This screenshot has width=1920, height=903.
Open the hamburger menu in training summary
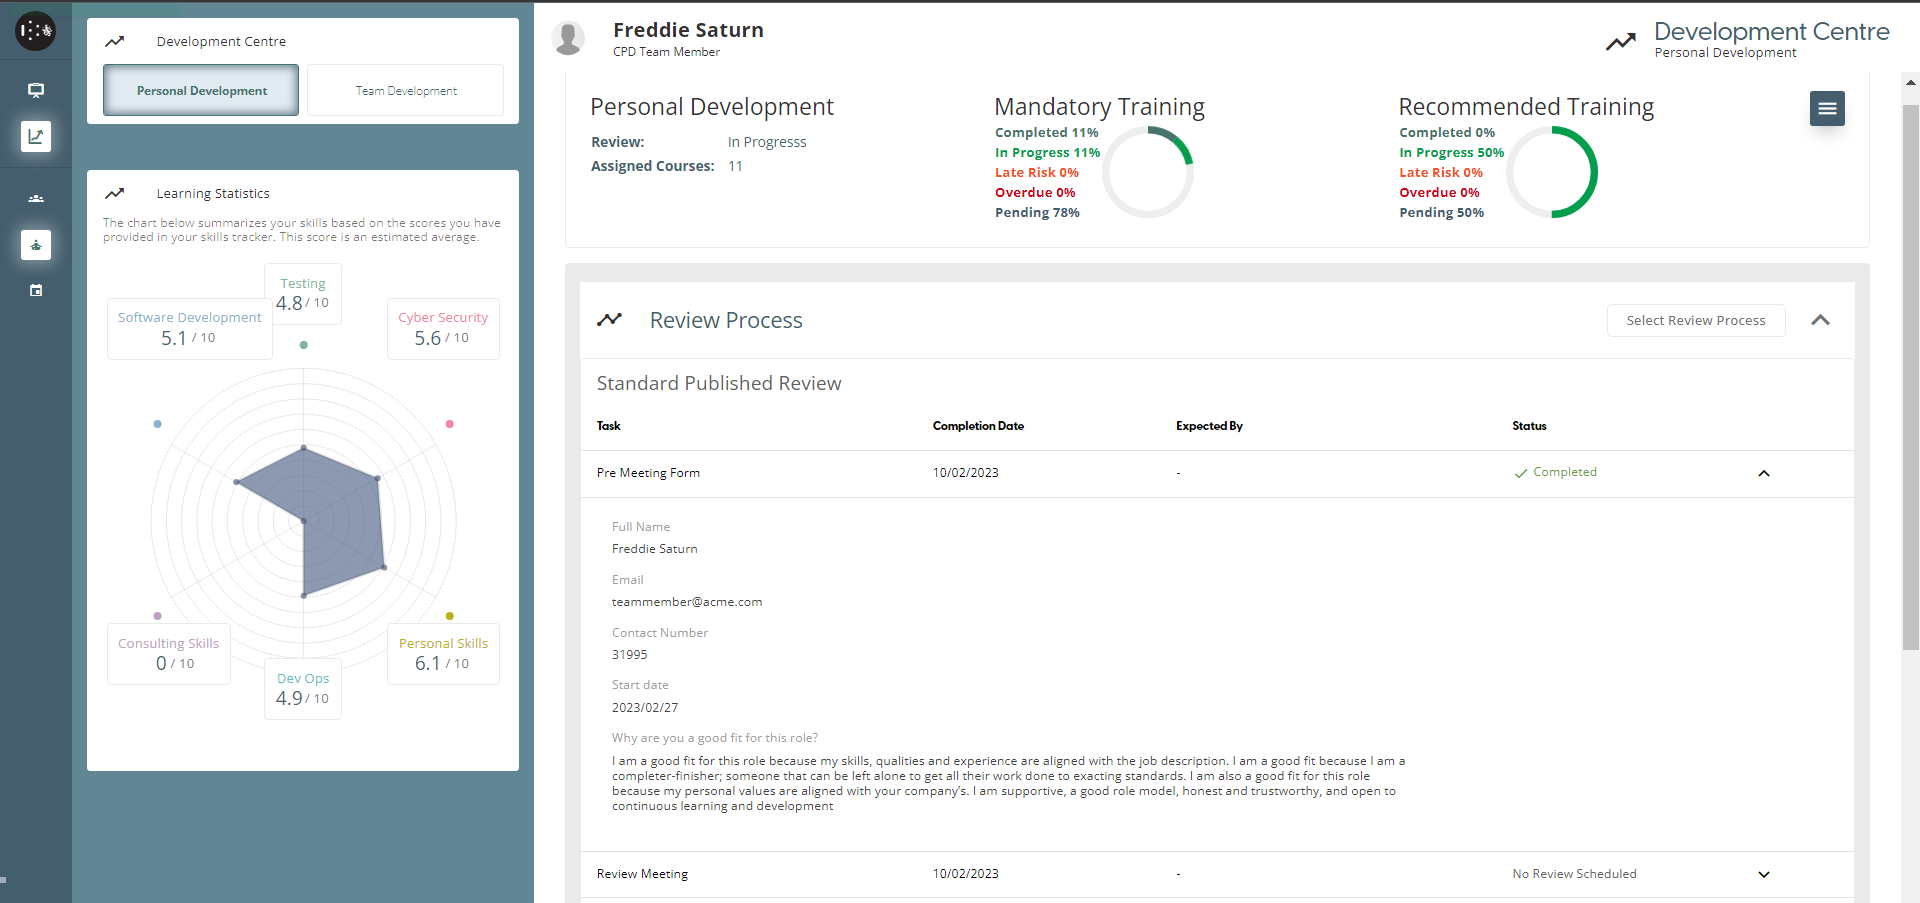coord(1826,108)
